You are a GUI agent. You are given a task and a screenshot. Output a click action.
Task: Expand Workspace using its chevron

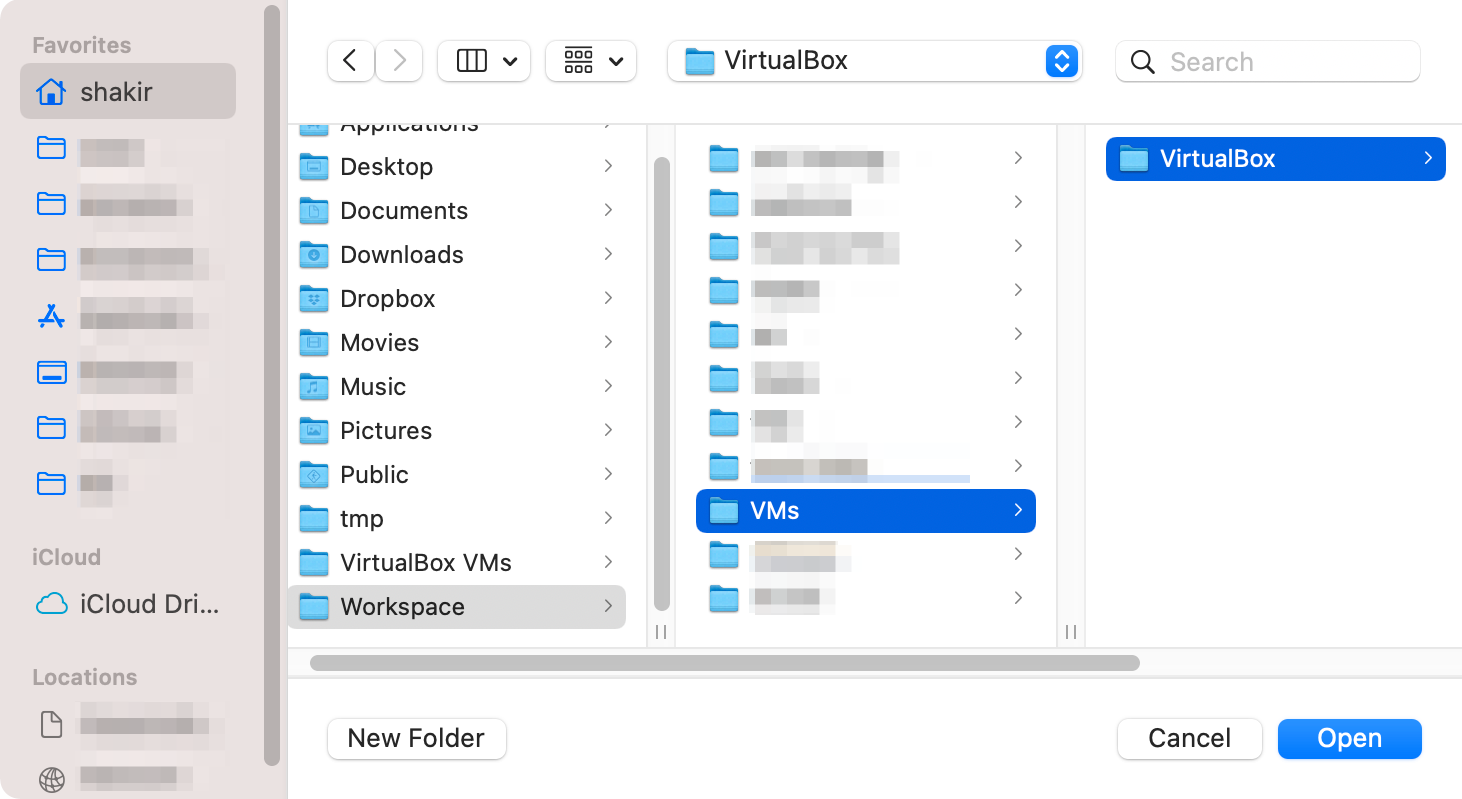pyautogui.click(x=608, y=606)
